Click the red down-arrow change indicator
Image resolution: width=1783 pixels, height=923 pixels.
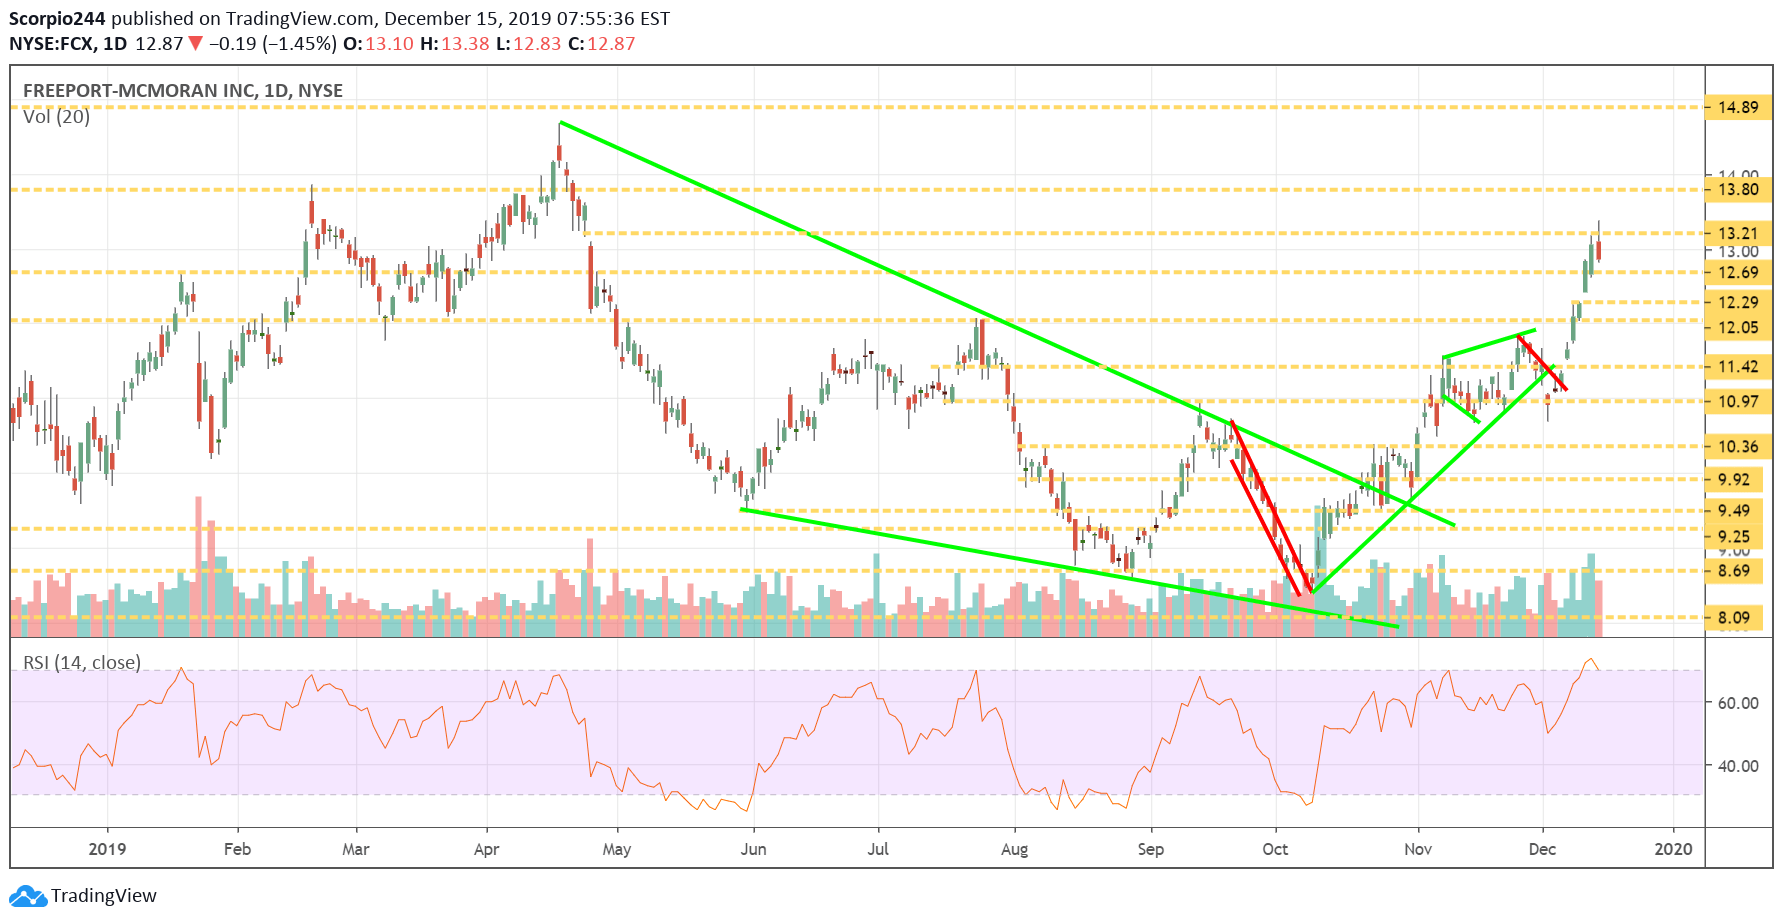196,44
